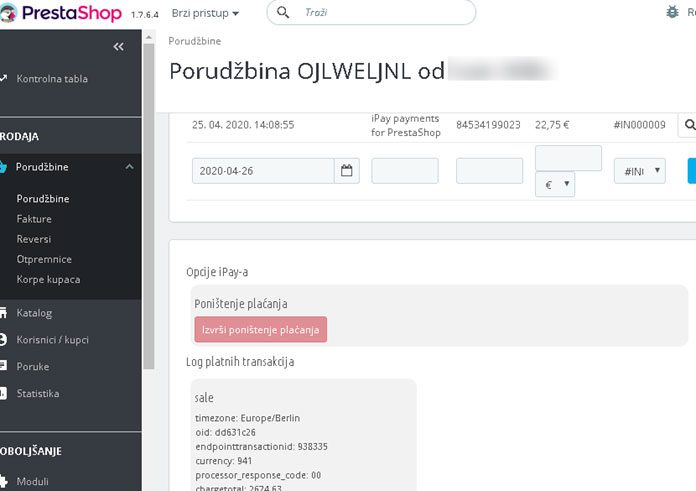The width and height of the screenshot is (696, 491).
Task: Open the debug mode bug icon
Action: [x=672, y=12]
